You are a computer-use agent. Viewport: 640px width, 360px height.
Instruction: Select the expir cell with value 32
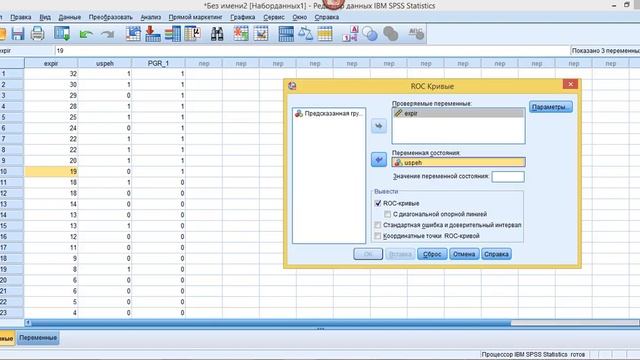click(51, 74)
